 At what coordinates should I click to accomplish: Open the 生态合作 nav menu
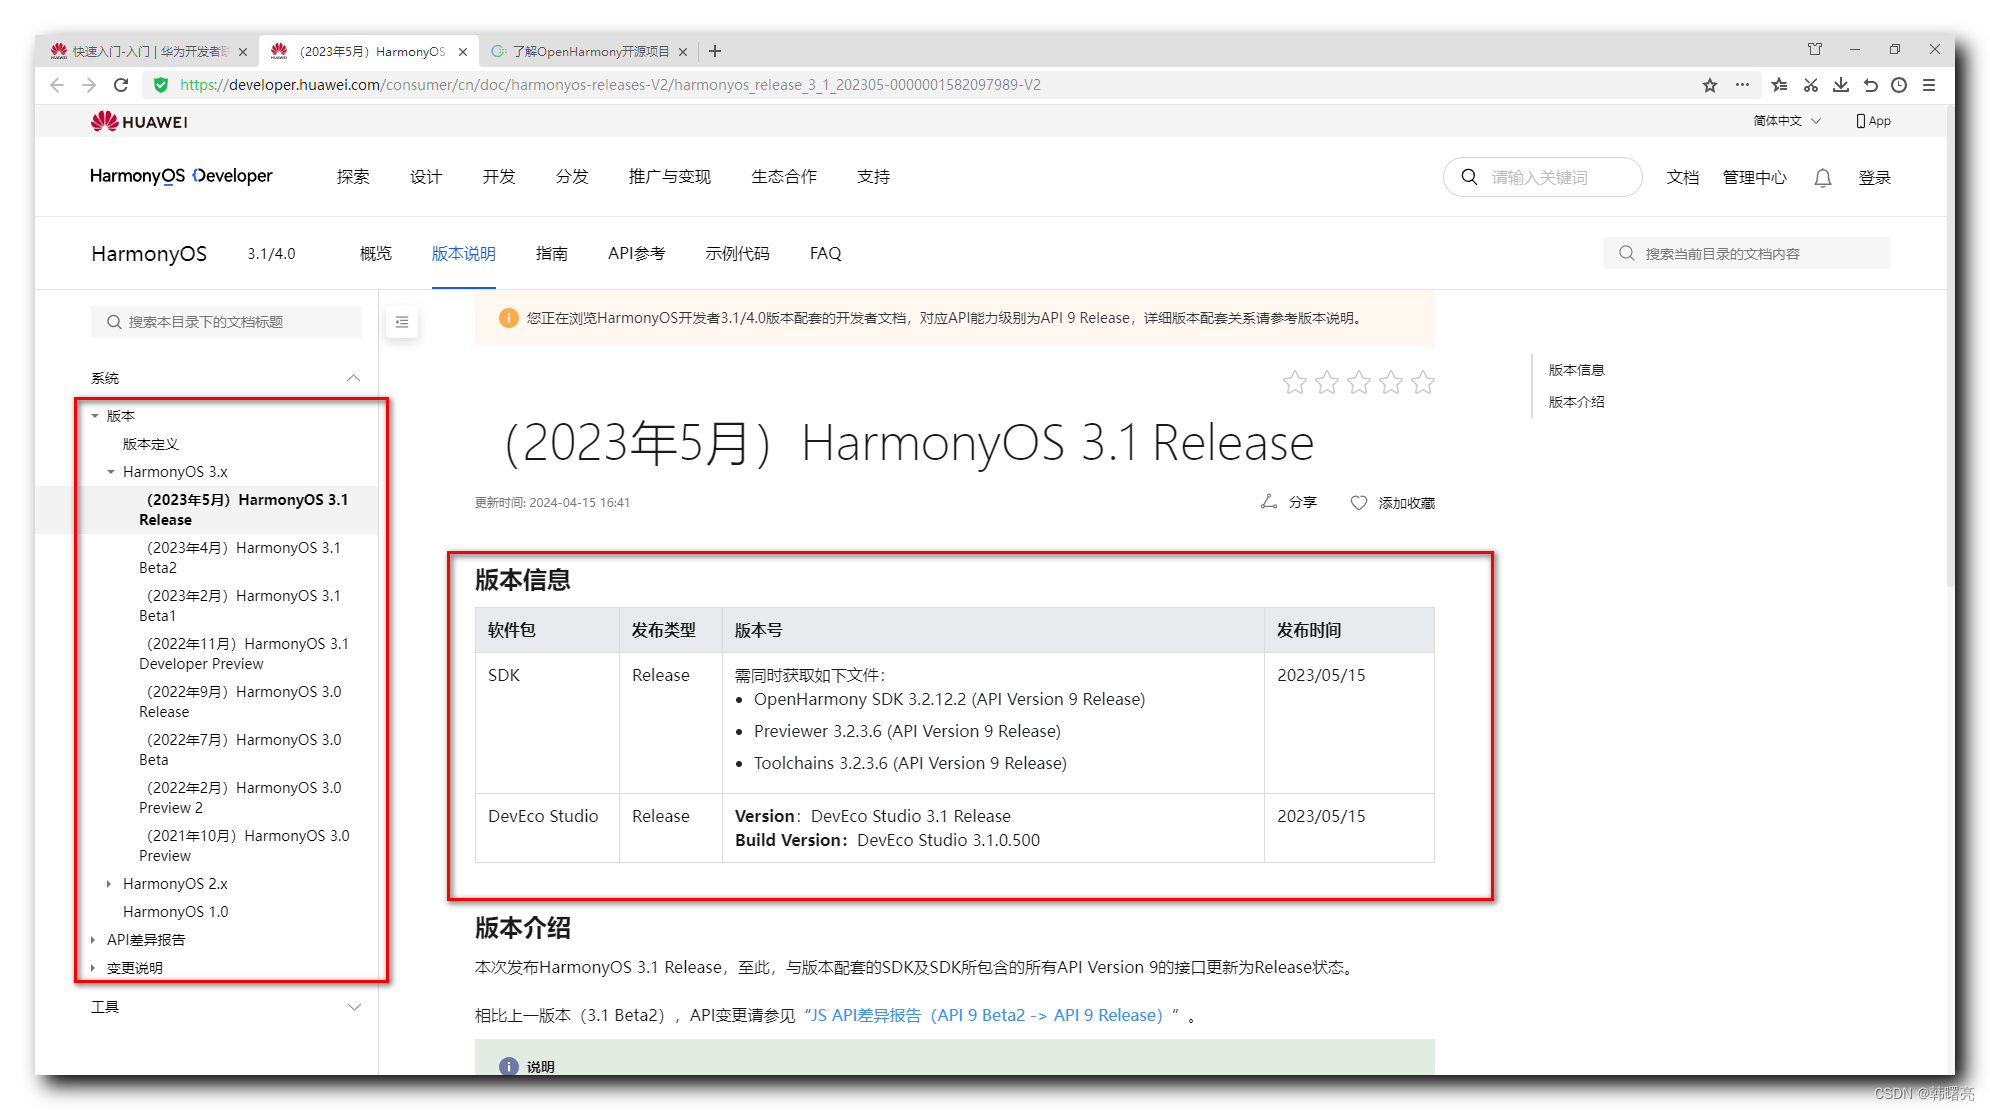pos(784,177)
